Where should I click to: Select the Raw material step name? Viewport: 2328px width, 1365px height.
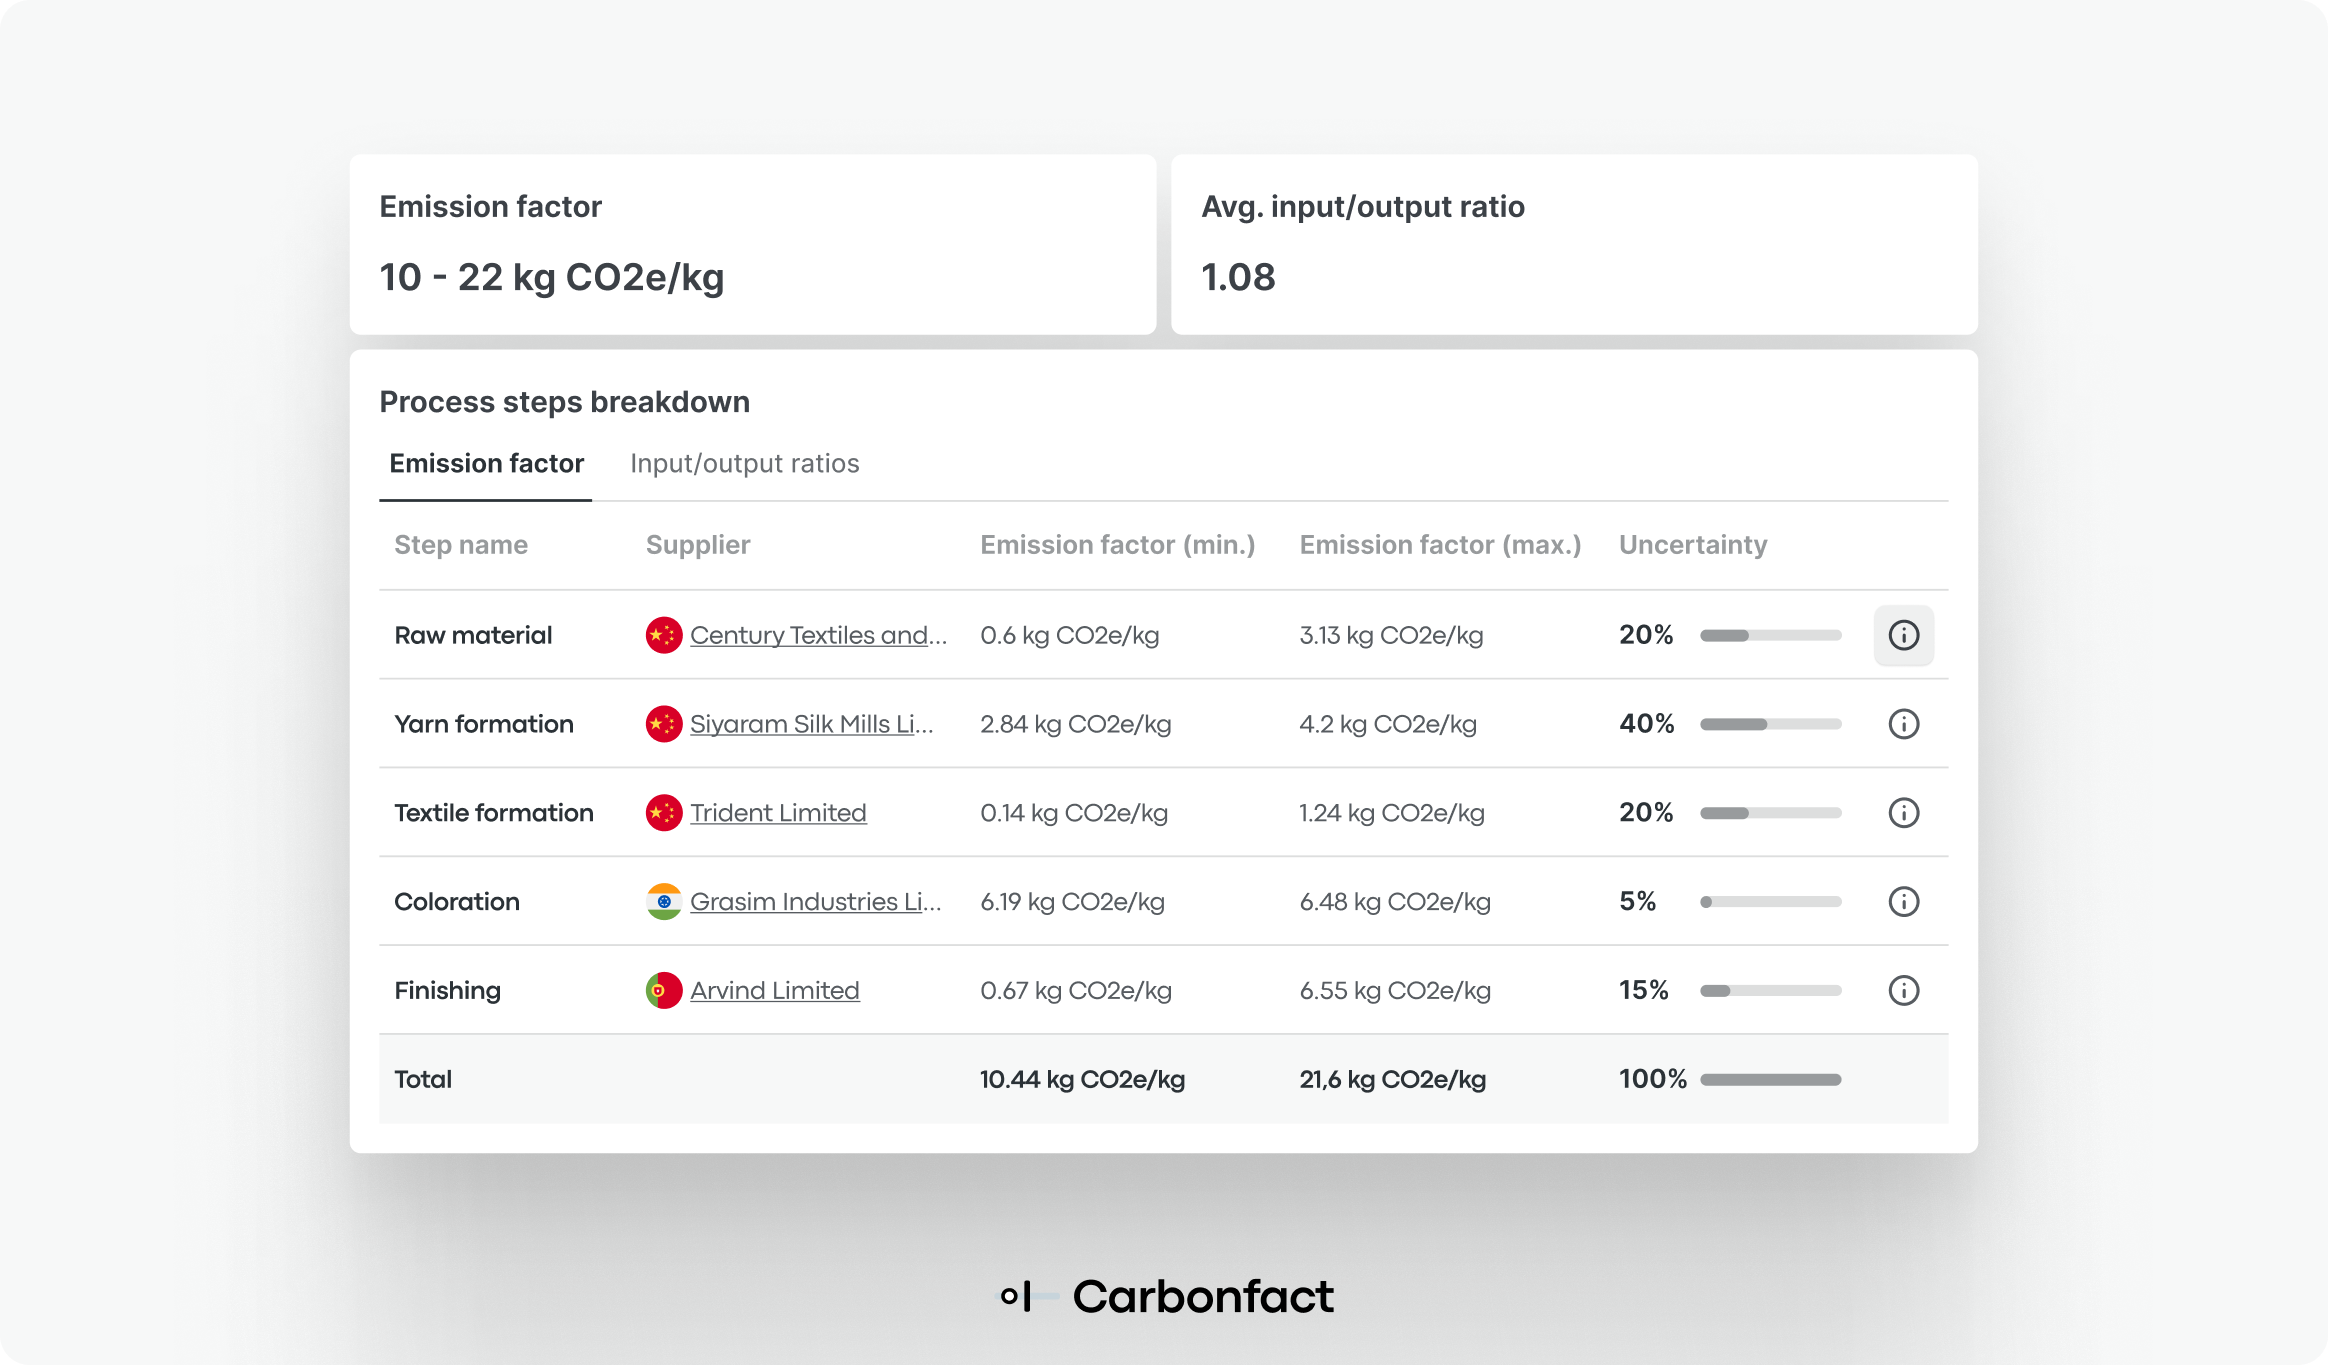(x=473, y=635)
